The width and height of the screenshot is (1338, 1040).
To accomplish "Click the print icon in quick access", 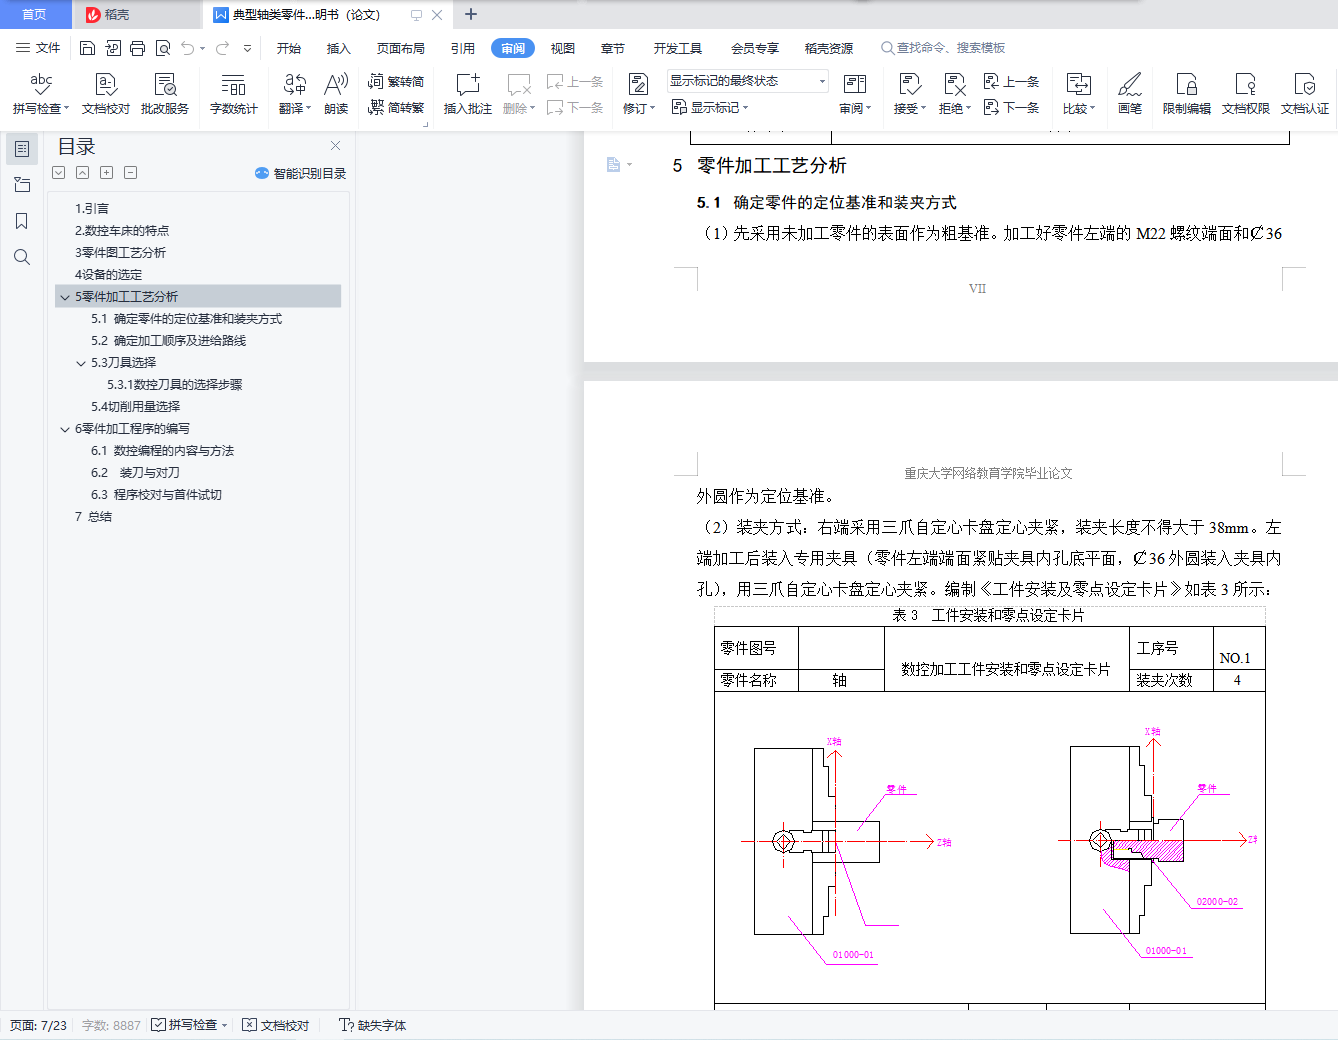I will (137, 48).
